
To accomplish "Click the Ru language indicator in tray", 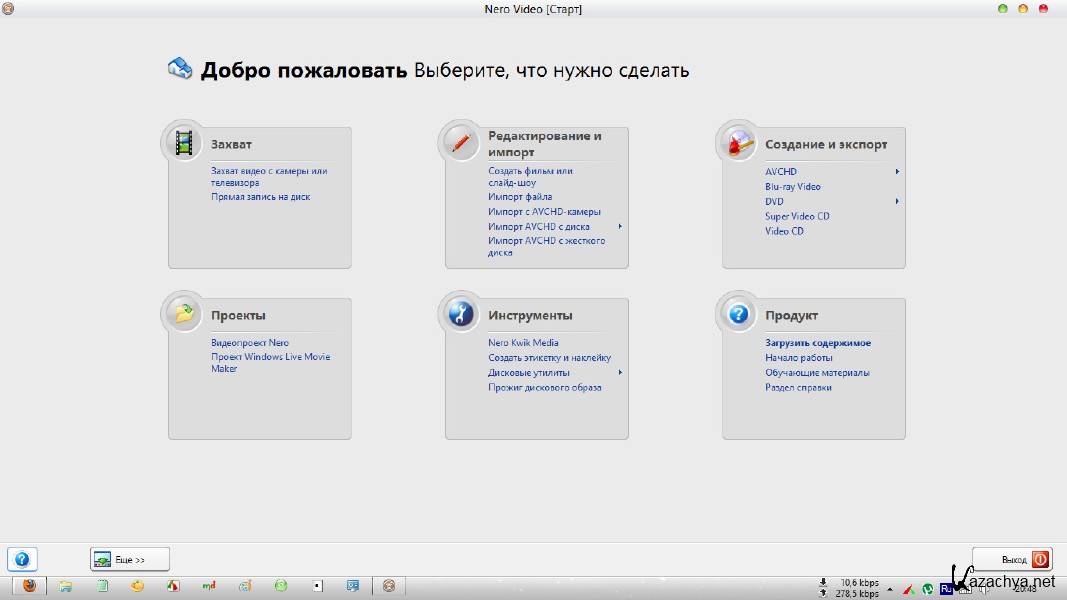I will click(946, 588).
